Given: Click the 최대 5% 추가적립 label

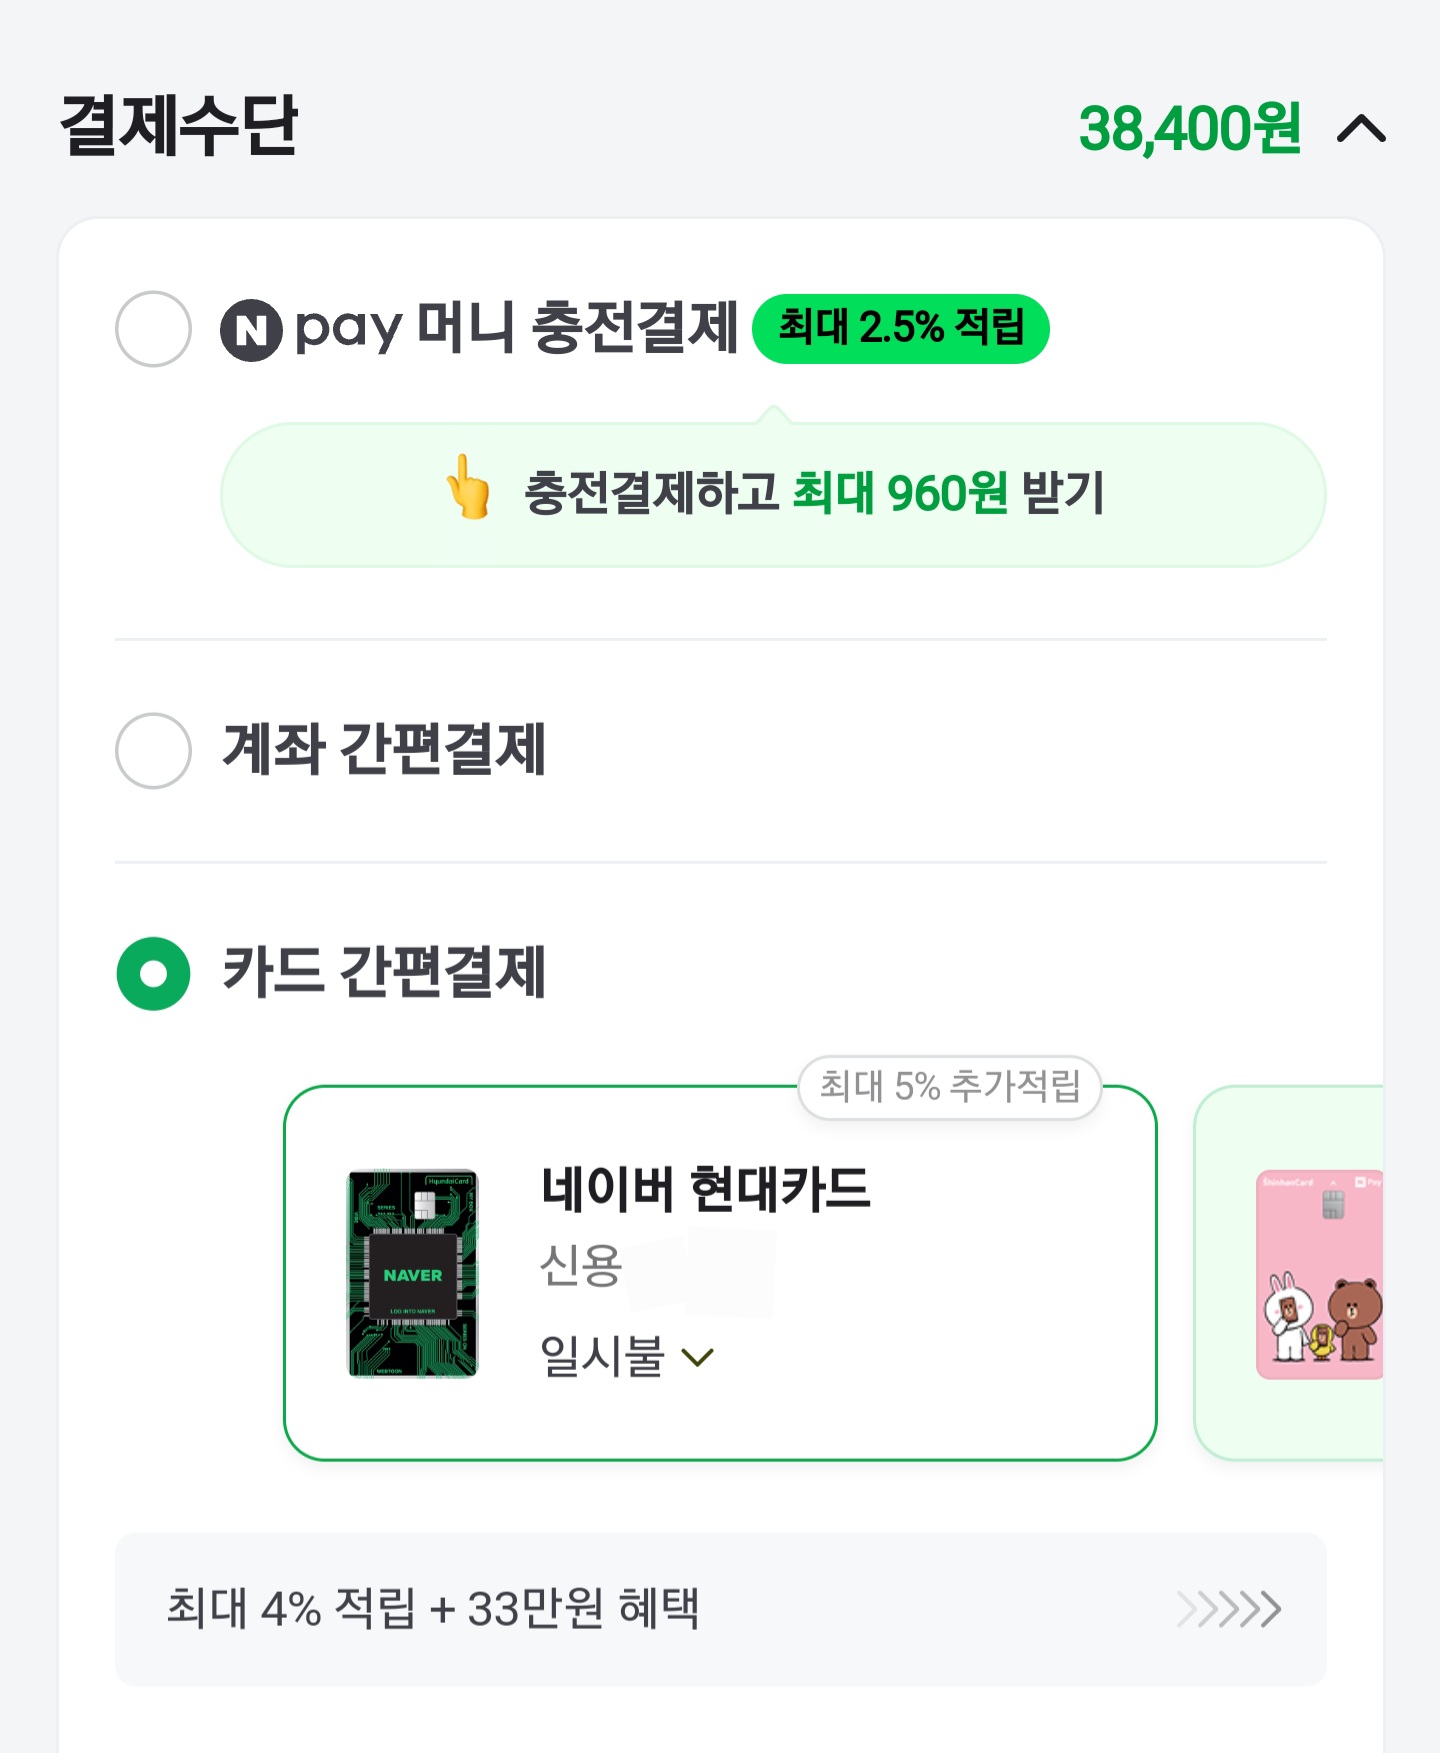Looking at the screenshot, I should [x=949, y=1086].
